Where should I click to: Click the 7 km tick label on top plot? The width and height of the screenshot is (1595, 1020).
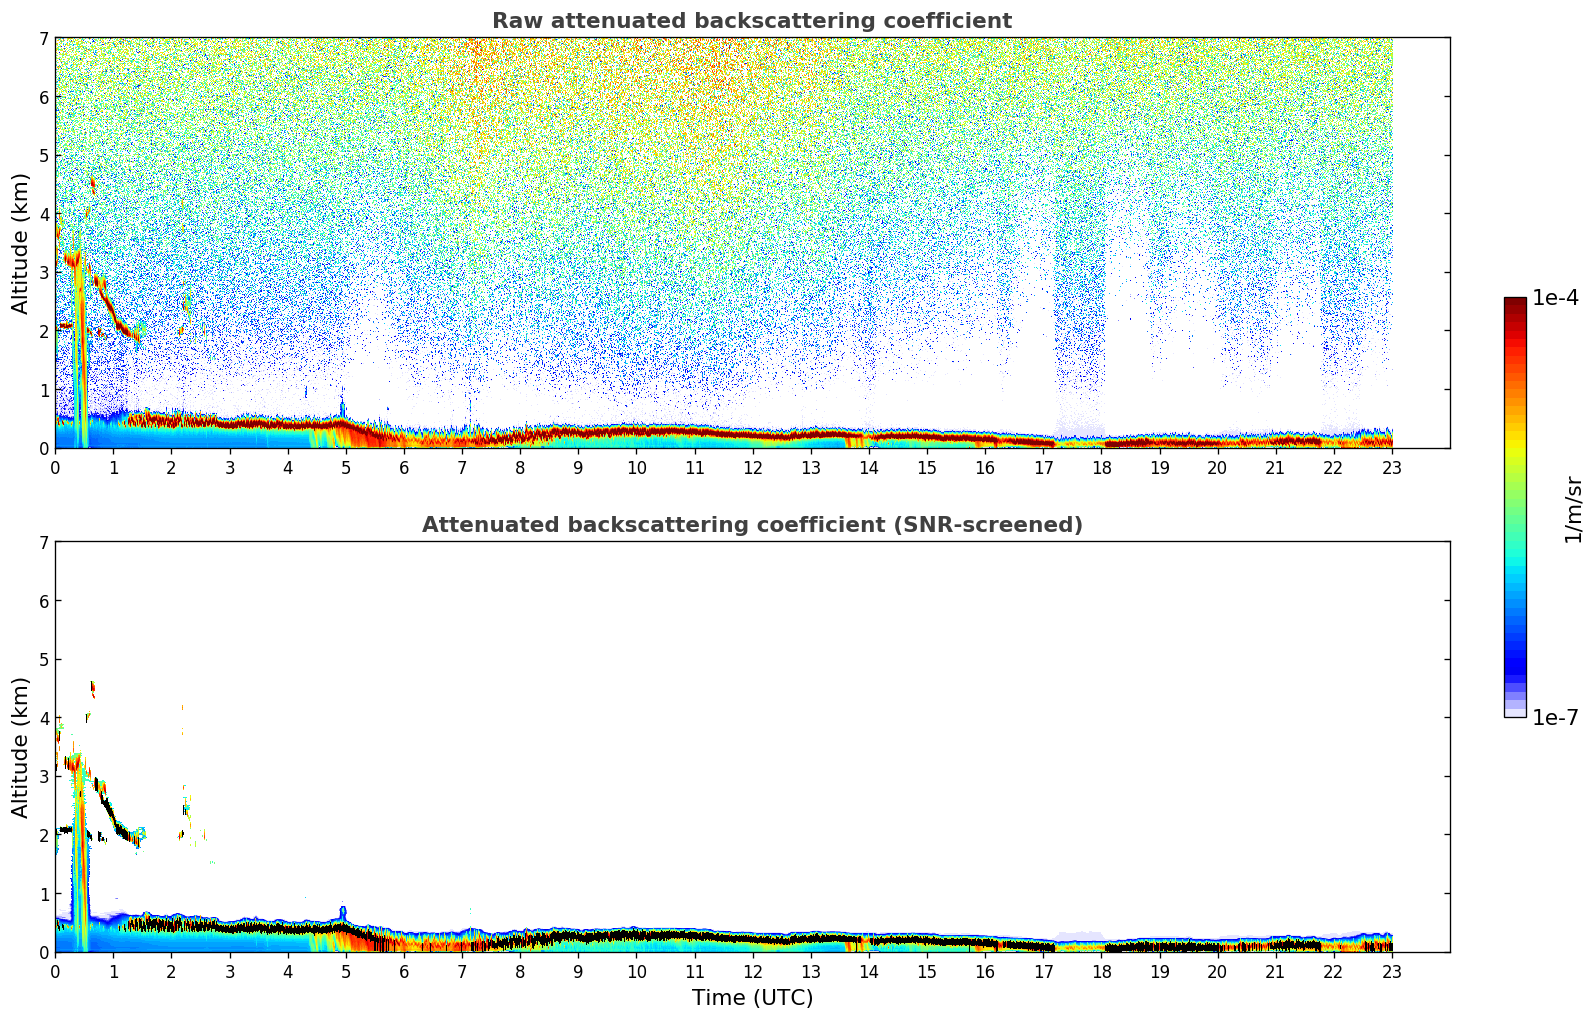coord(43,39)
